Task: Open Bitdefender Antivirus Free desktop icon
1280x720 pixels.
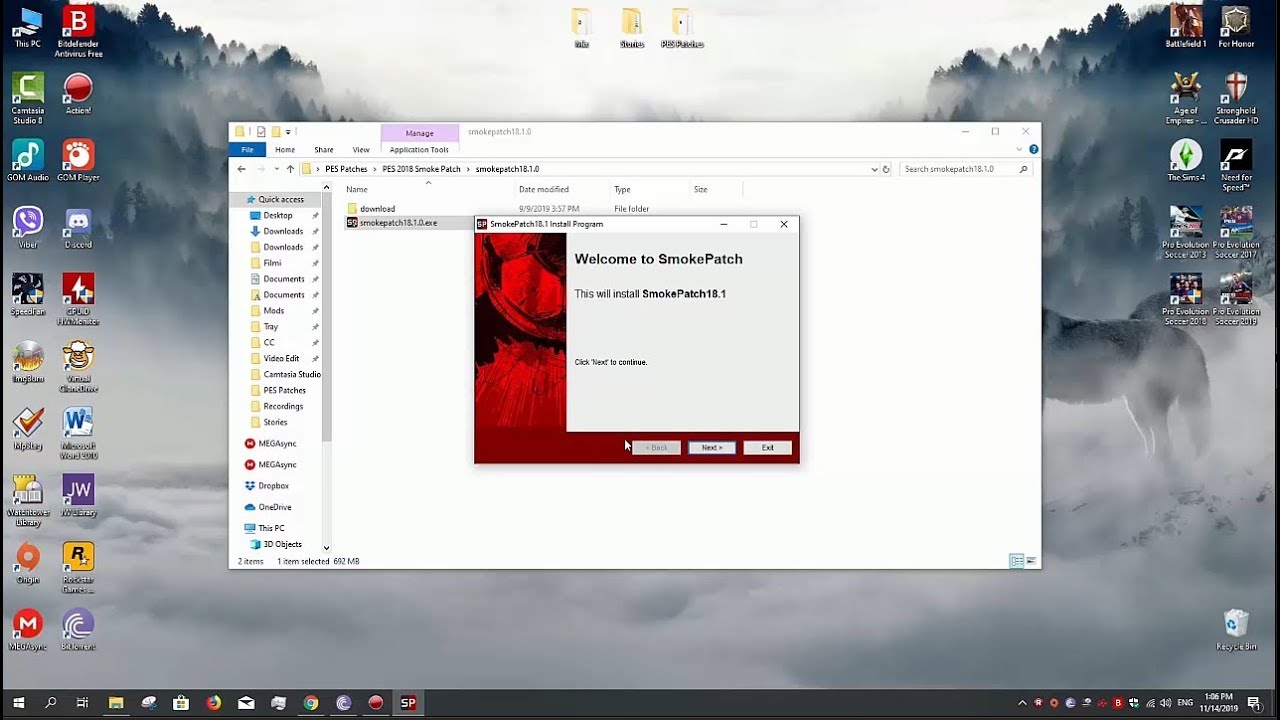Action: click(x=78, y=31)
